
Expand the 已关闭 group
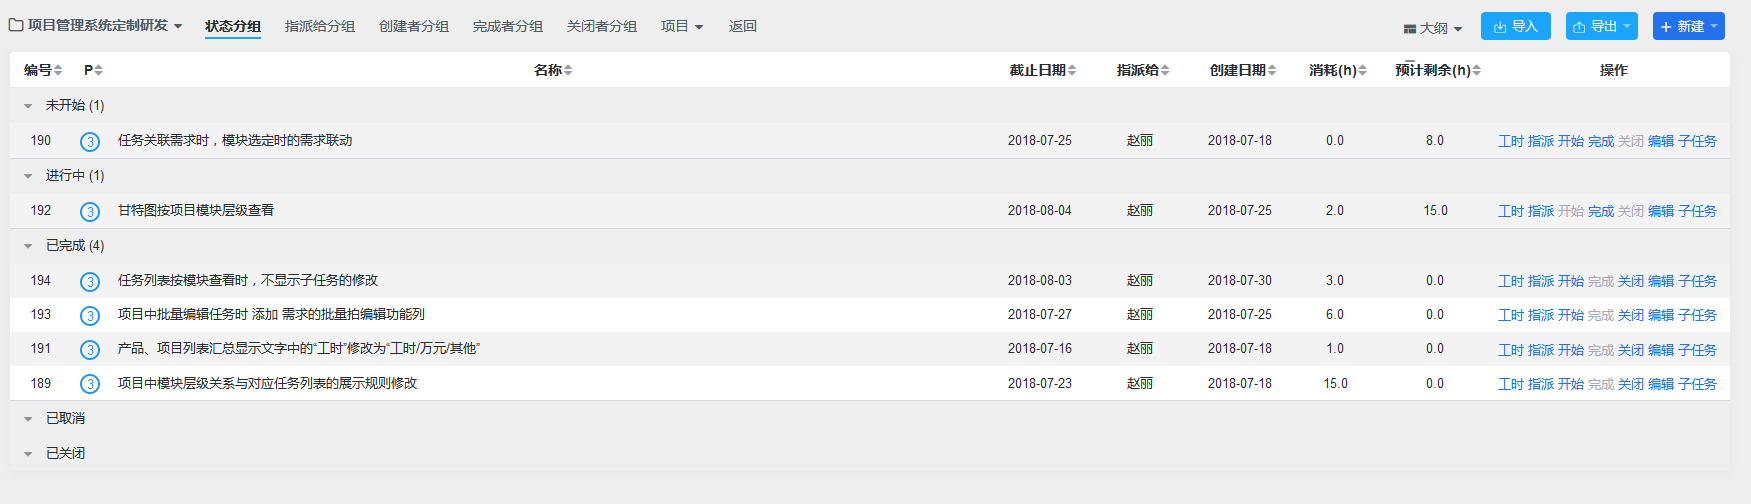click(x=28, y=454)
